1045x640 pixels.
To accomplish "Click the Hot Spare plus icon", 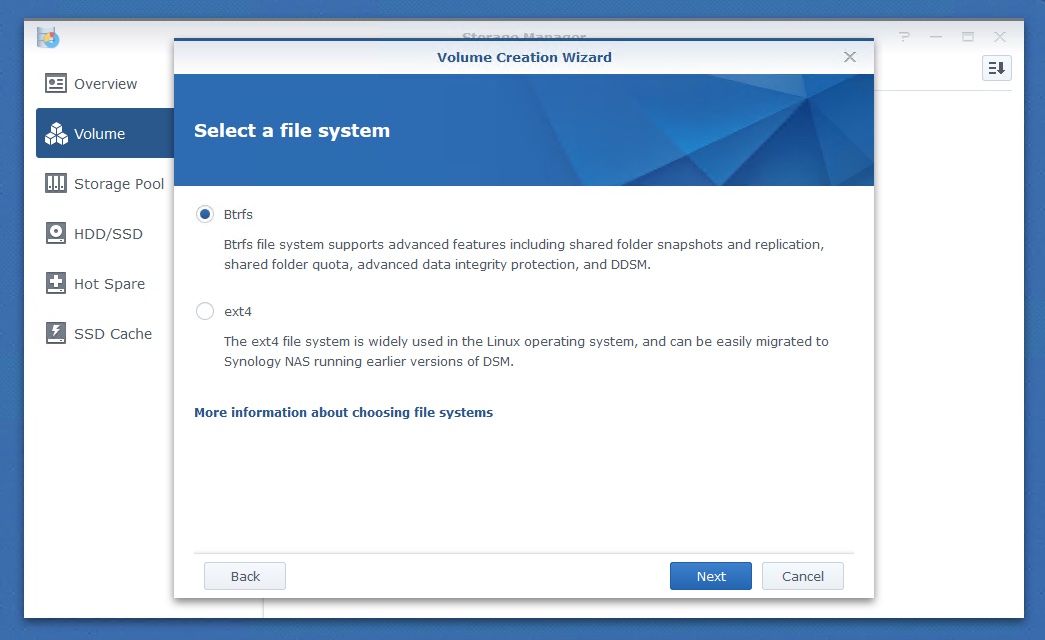I will pyautogui.click(x=56, y=284).
